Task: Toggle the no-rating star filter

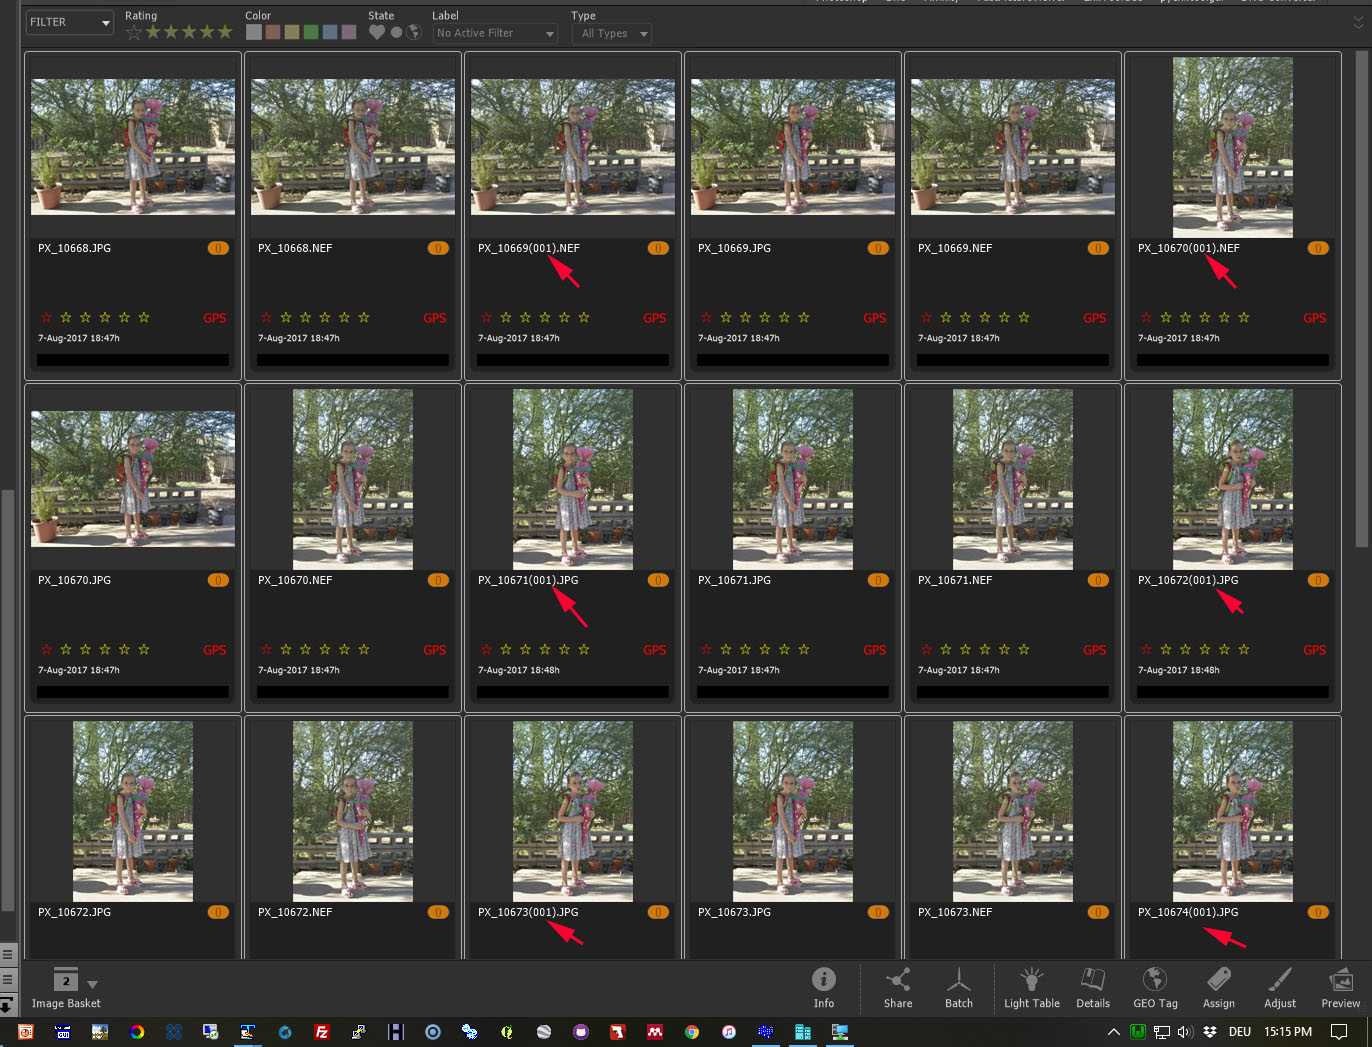Action: click(x=134, y=32)
